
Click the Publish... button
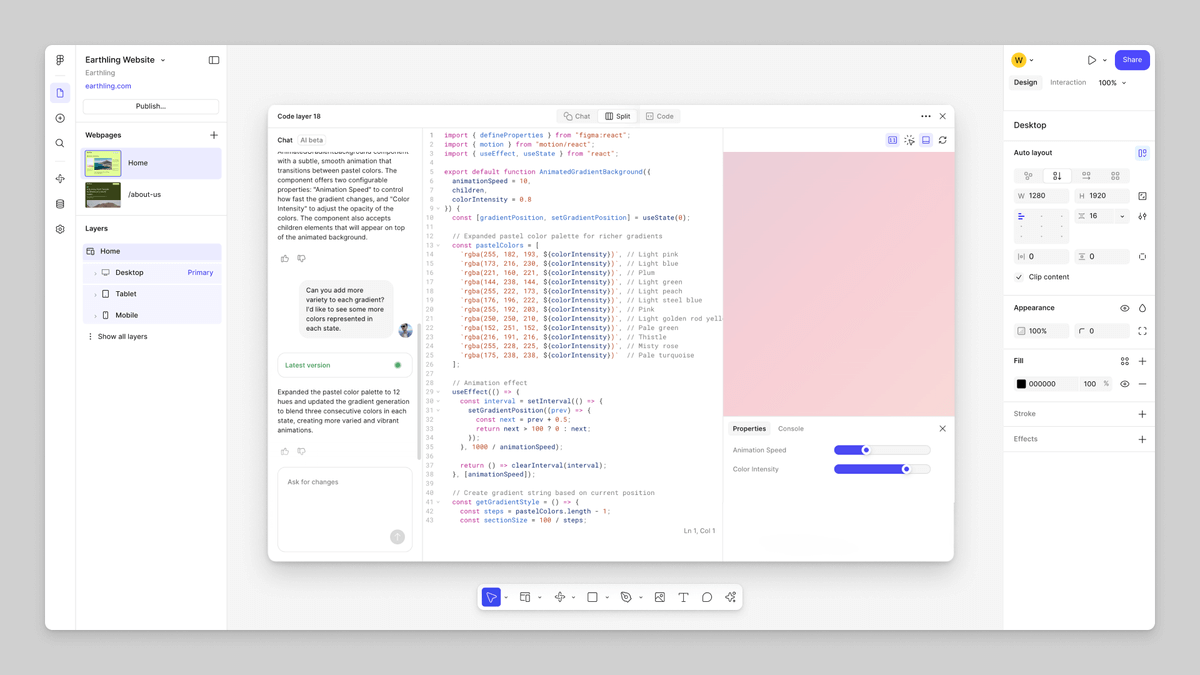coord(151,106)
